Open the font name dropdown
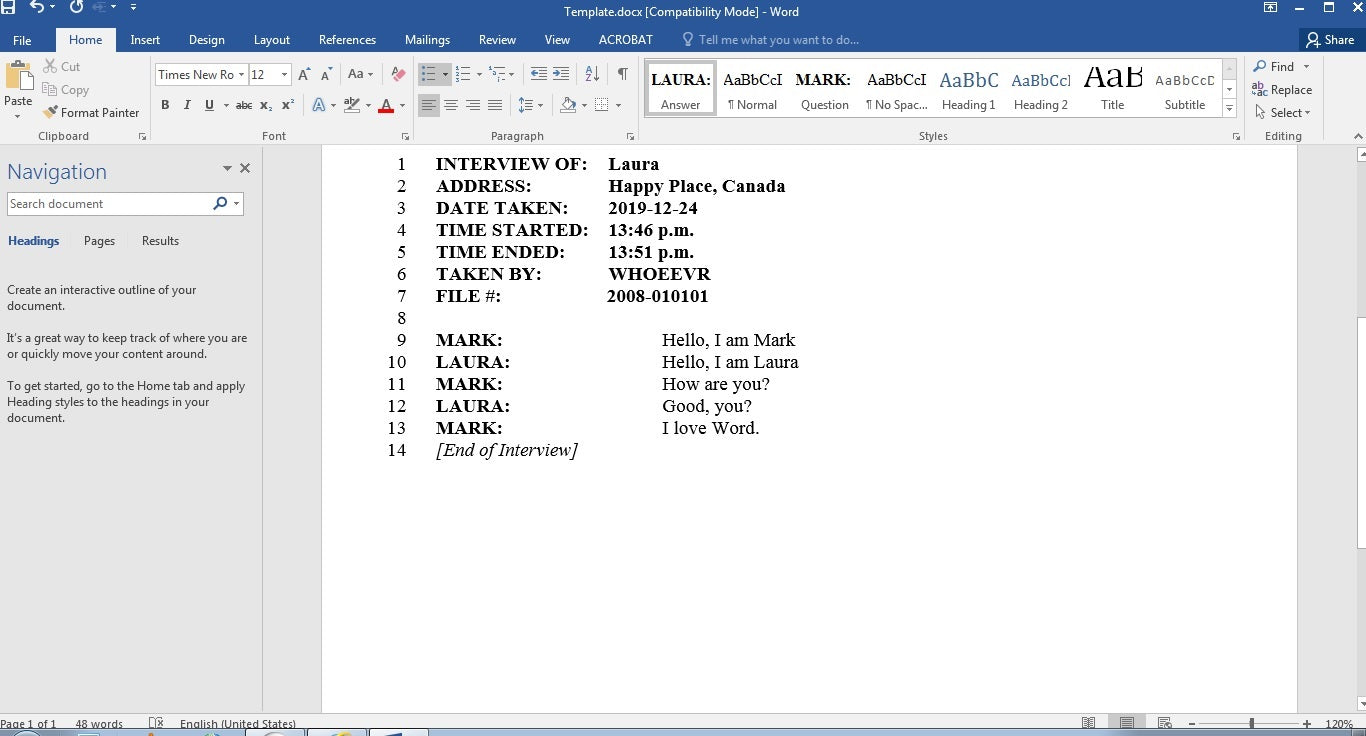1366x736 pixels. [x=241, y=75]
